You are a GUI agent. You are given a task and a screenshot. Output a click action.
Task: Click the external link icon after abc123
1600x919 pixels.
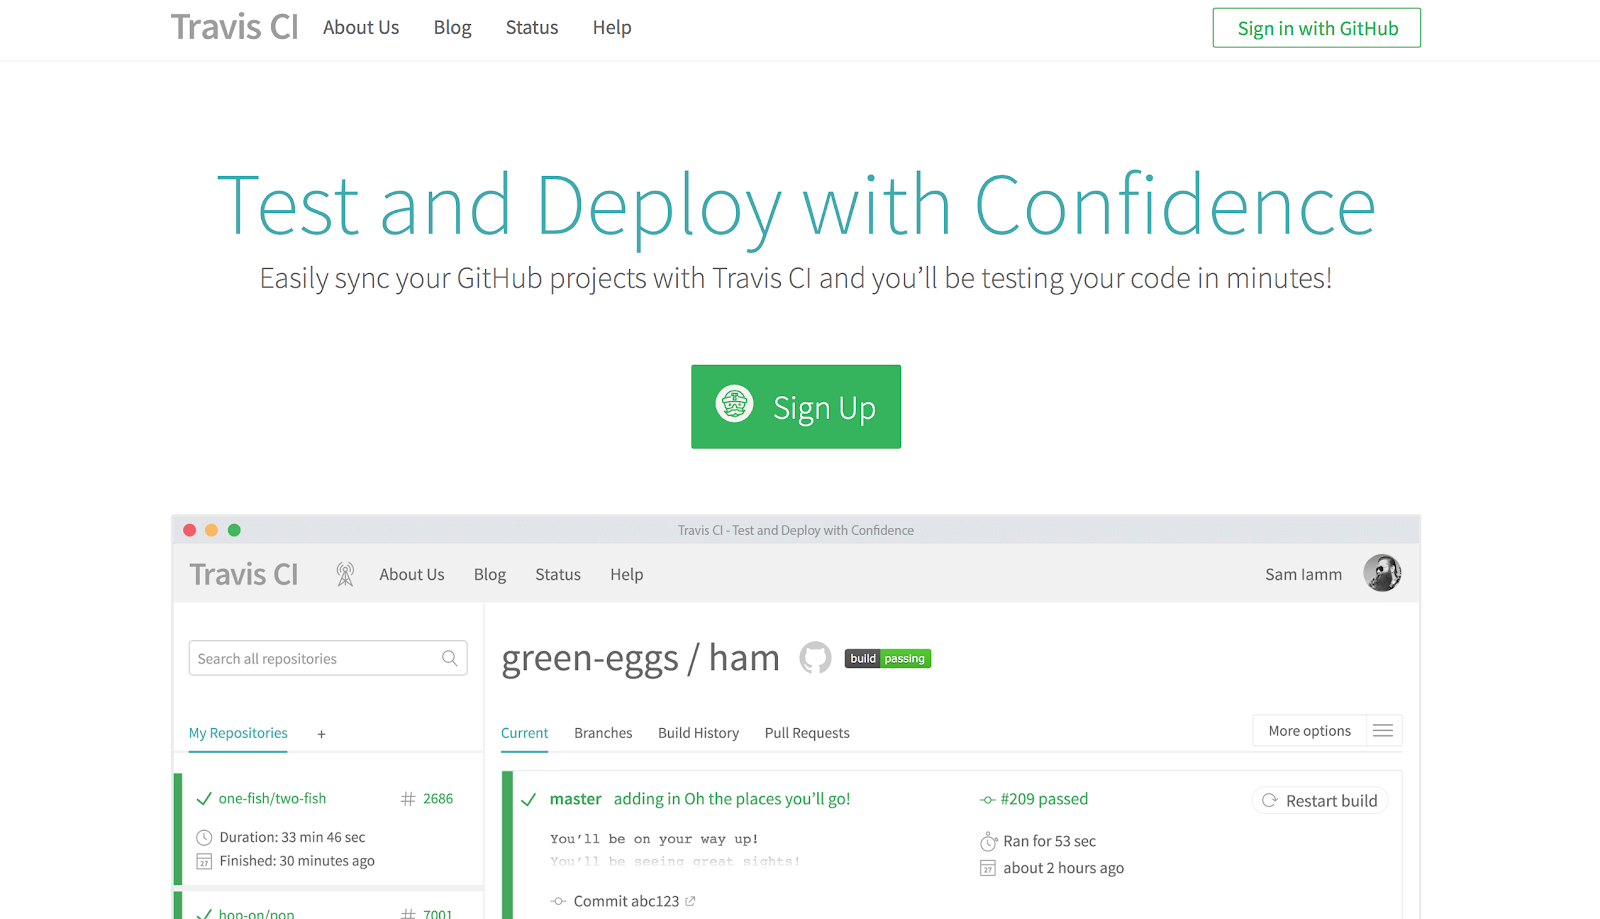(690, 901)
